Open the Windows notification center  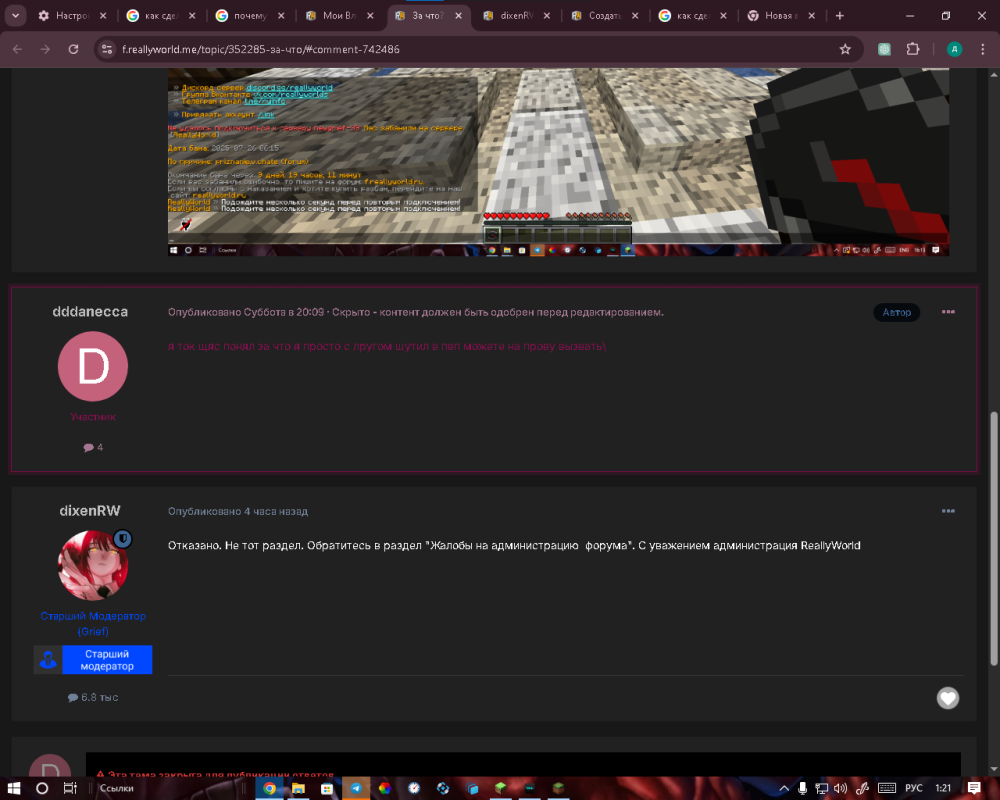point(974,789)
